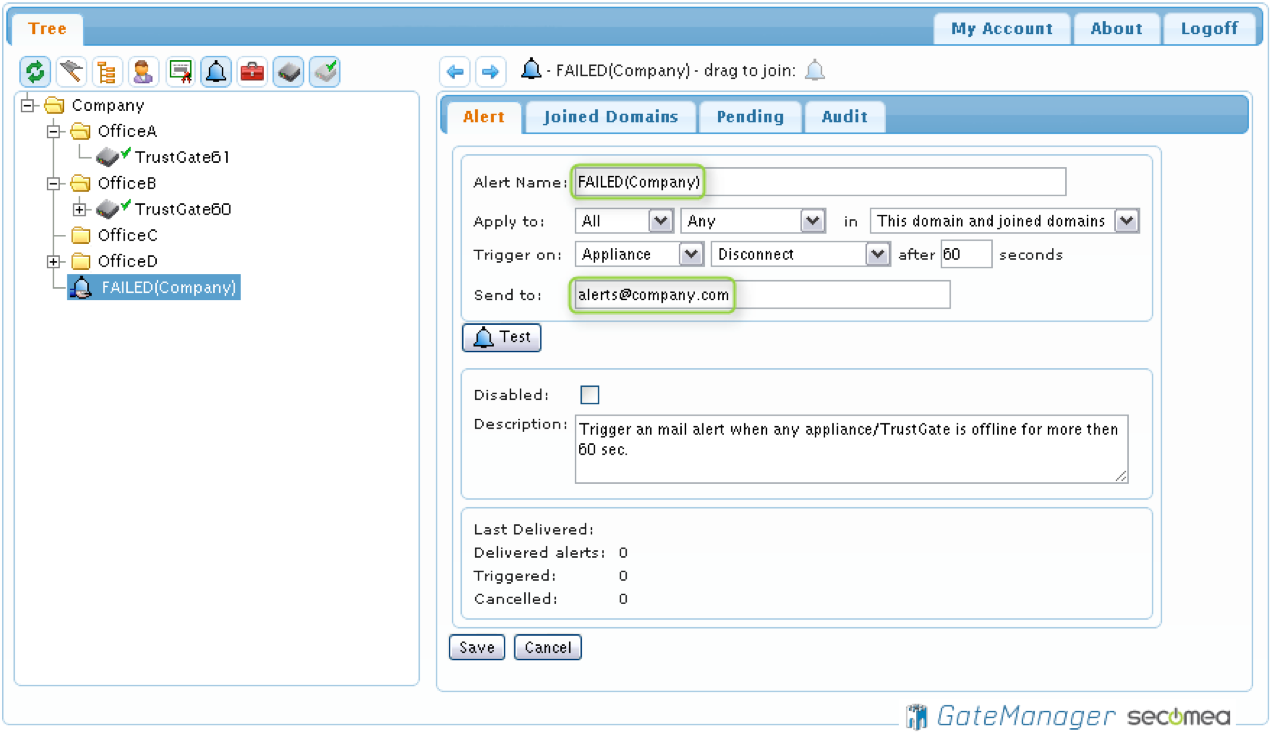The height and width of the screenshot is (735, 1277).
Task: Click the red toolbox icon
Action: click(252, 71)
